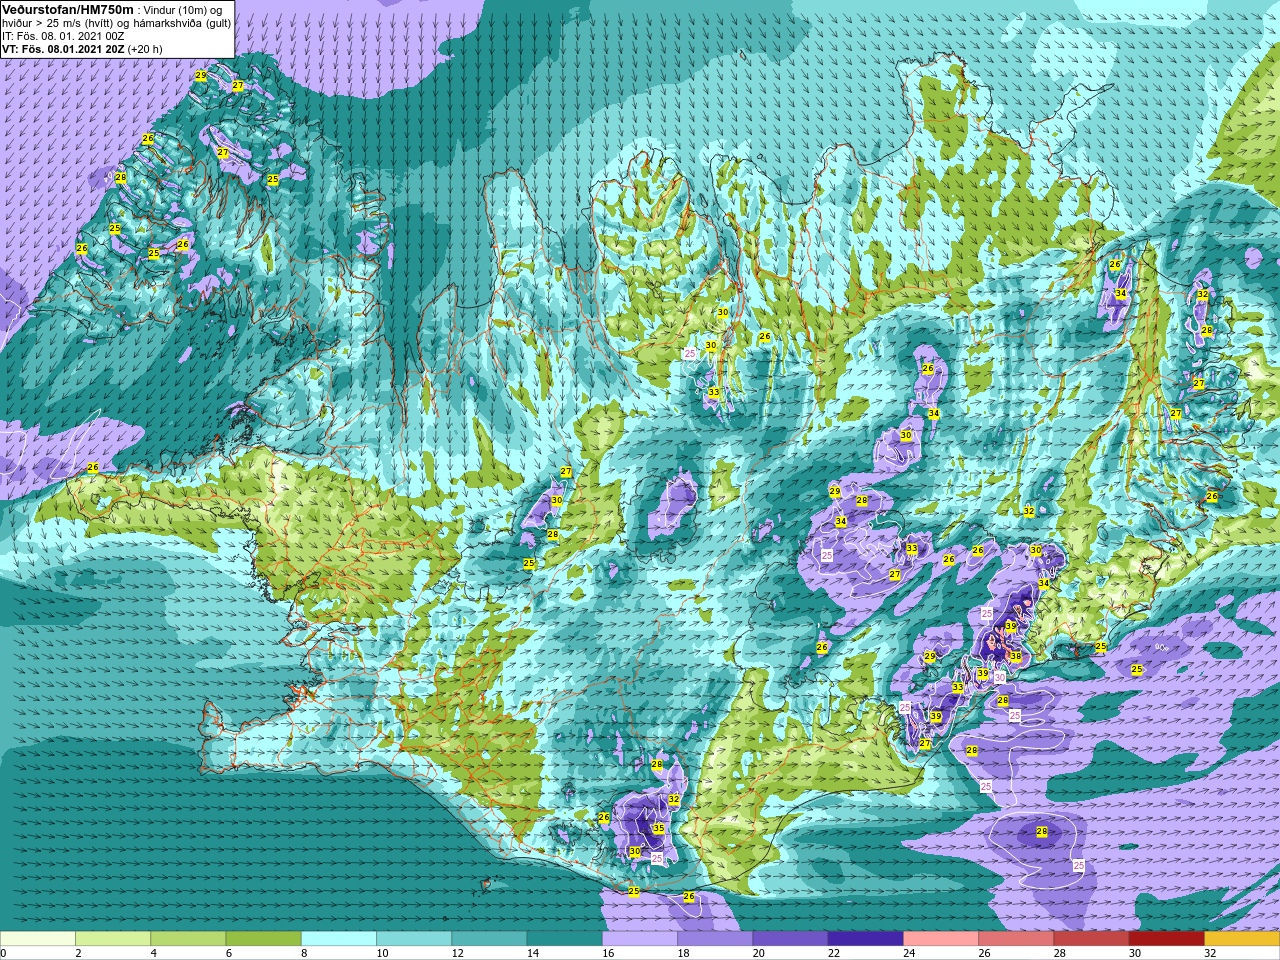Select the orange-yellow above-32 legend swatch
This screenshot has height=960, width=1280.
point(1242,939)
